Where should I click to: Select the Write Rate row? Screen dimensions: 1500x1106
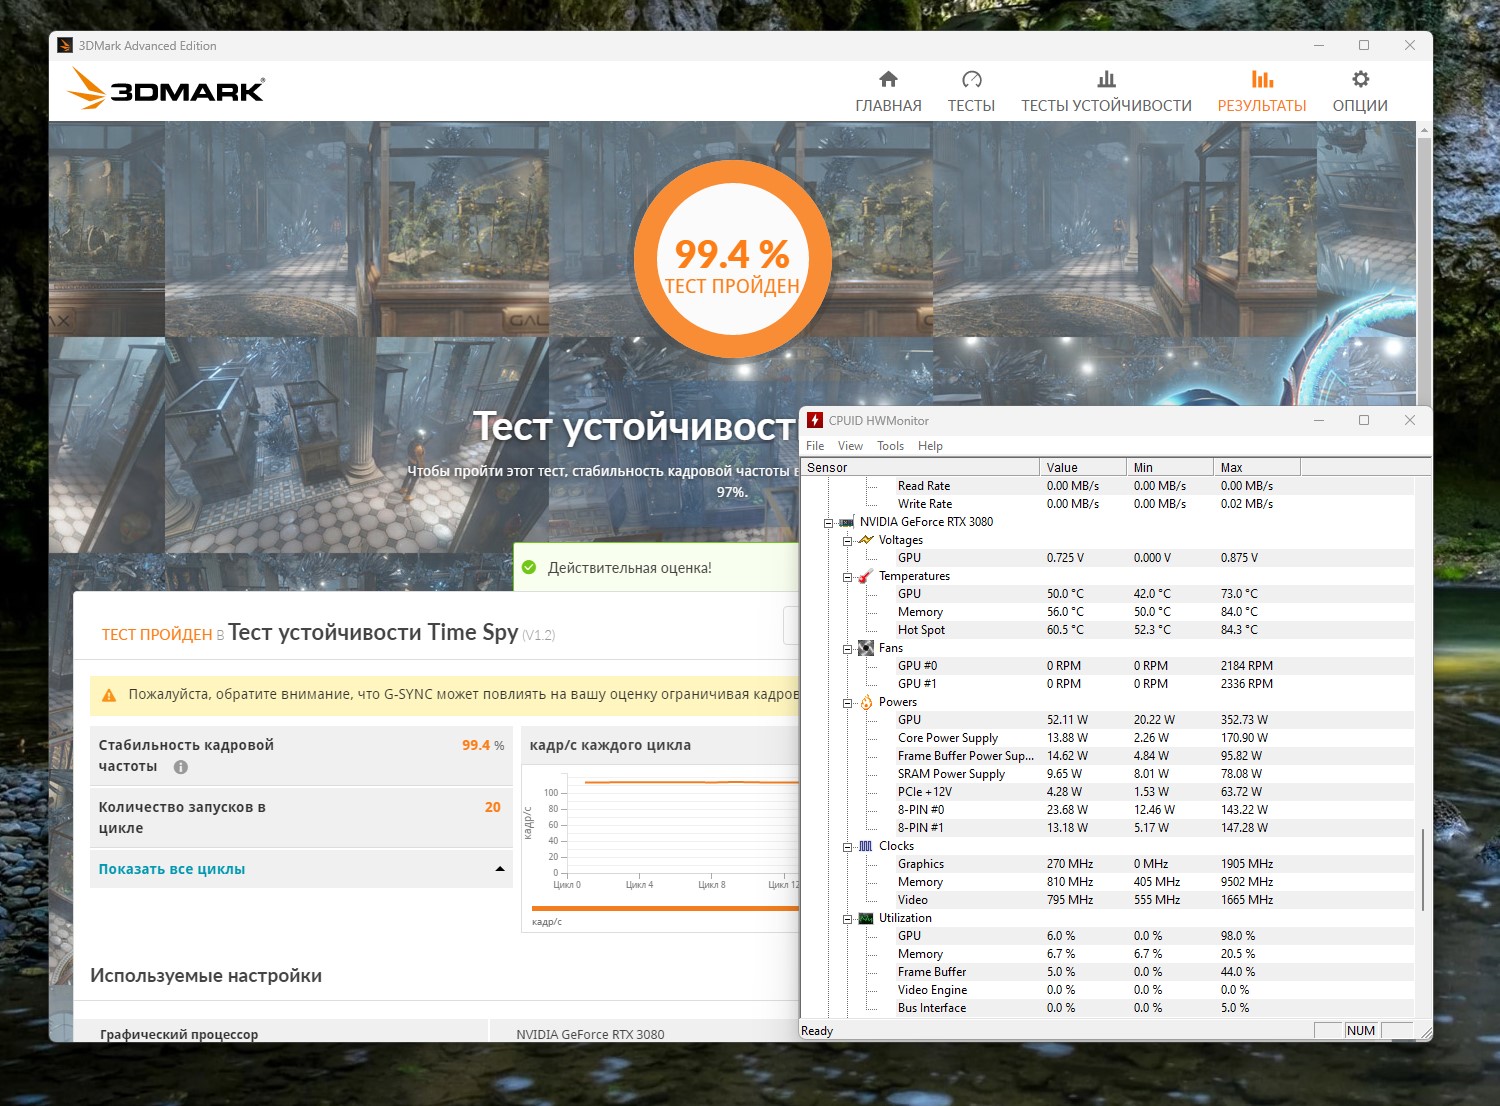pos(1108,504)
